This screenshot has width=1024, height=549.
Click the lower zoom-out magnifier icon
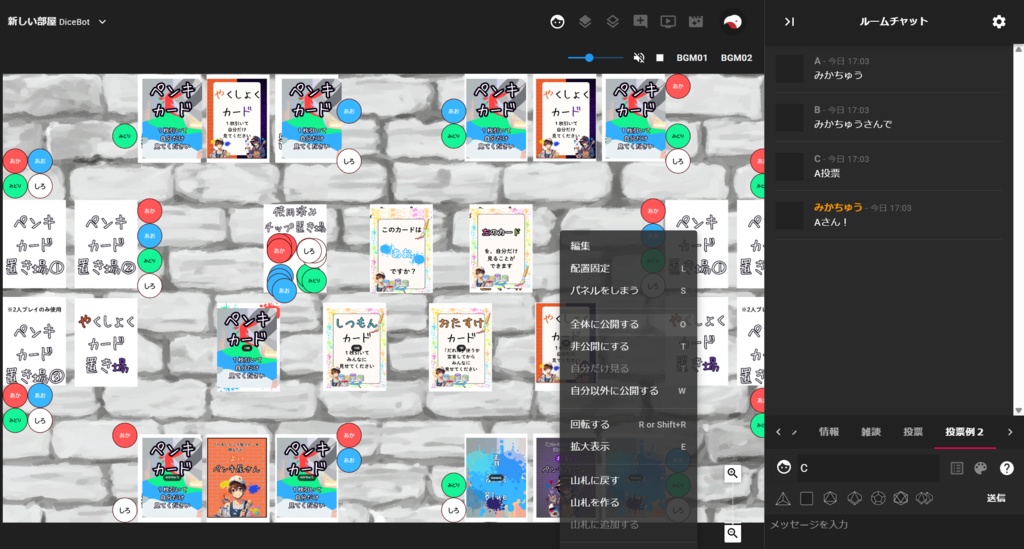click(733, 533)
